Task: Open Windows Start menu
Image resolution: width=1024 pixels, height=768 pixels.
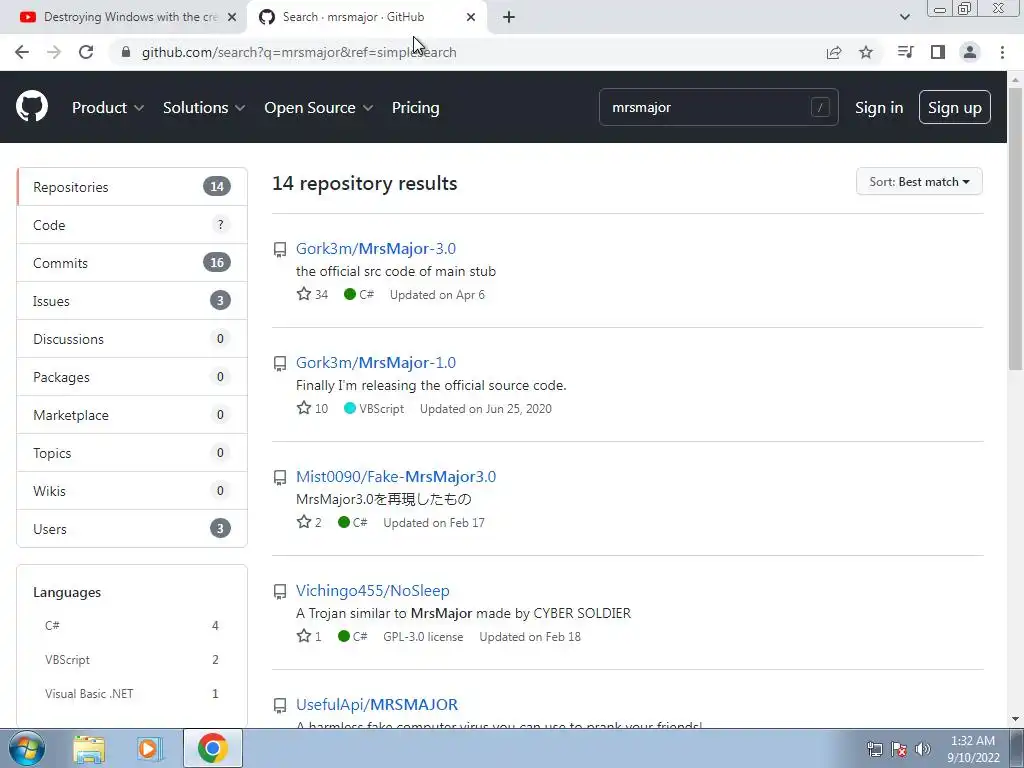Action: click(27, 748)
